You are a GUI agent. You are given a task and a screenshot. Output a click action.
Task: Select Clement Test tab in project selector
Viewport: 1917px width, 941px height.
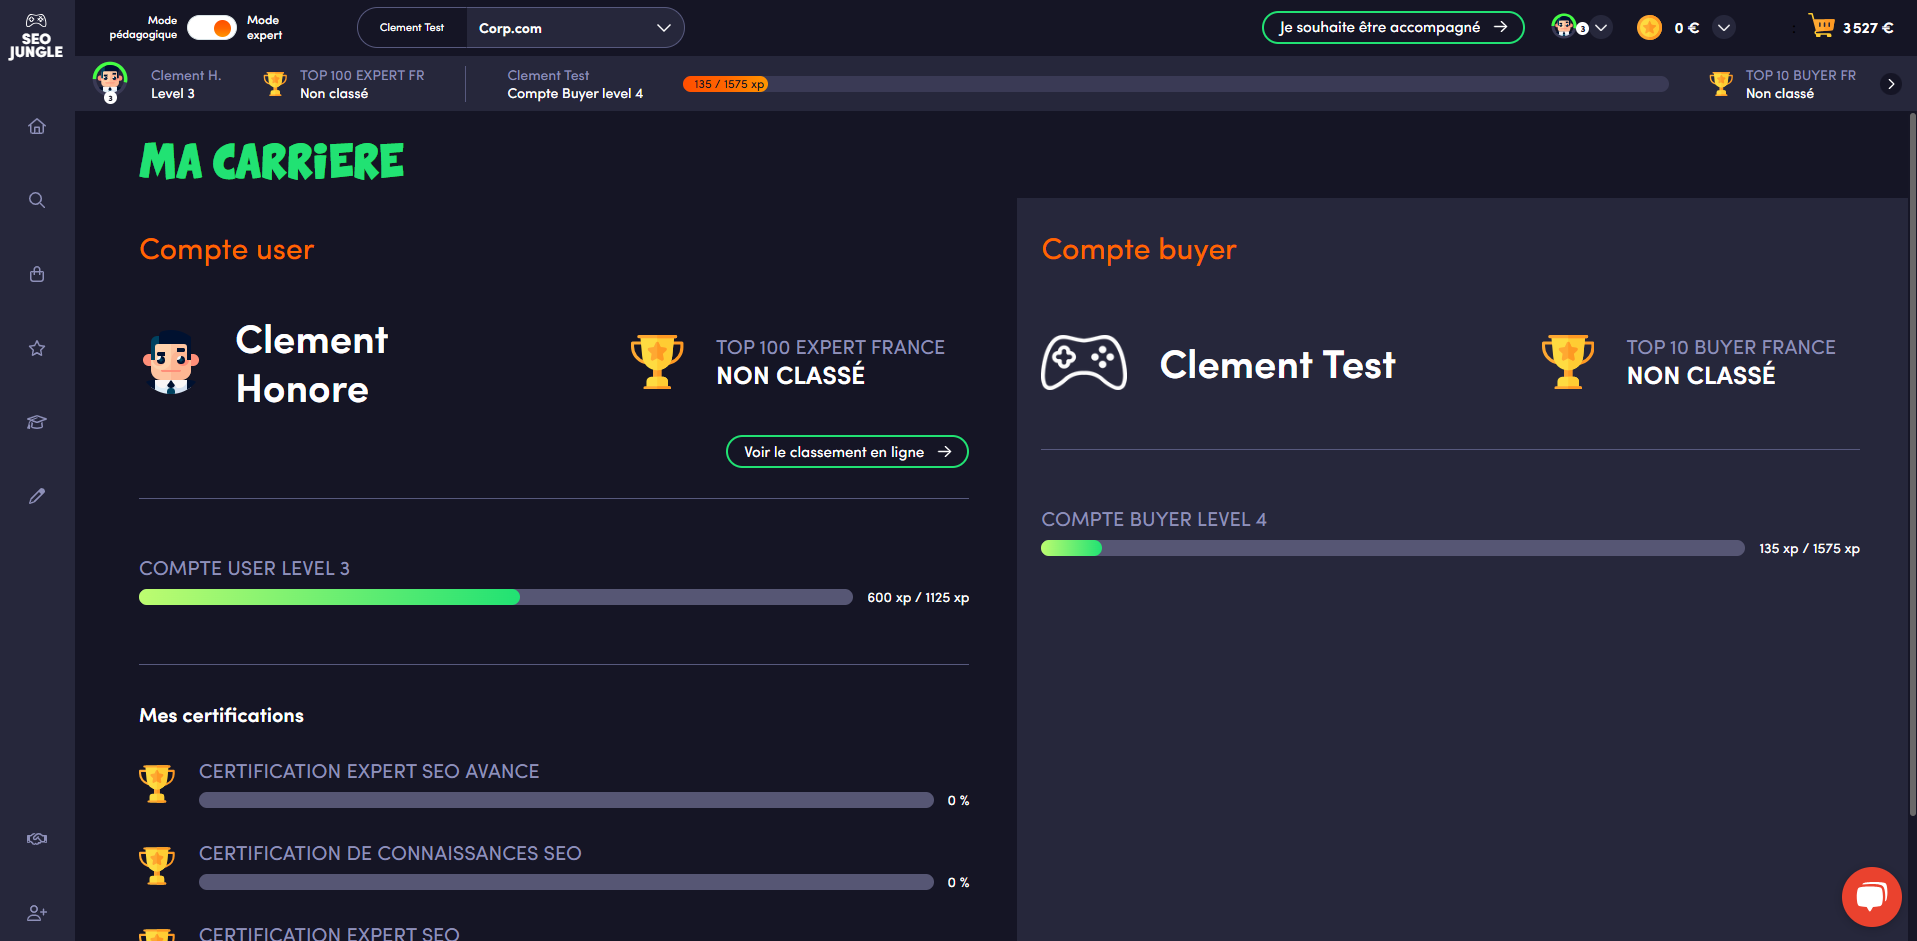pyautogui.click(x=412, y=28)
